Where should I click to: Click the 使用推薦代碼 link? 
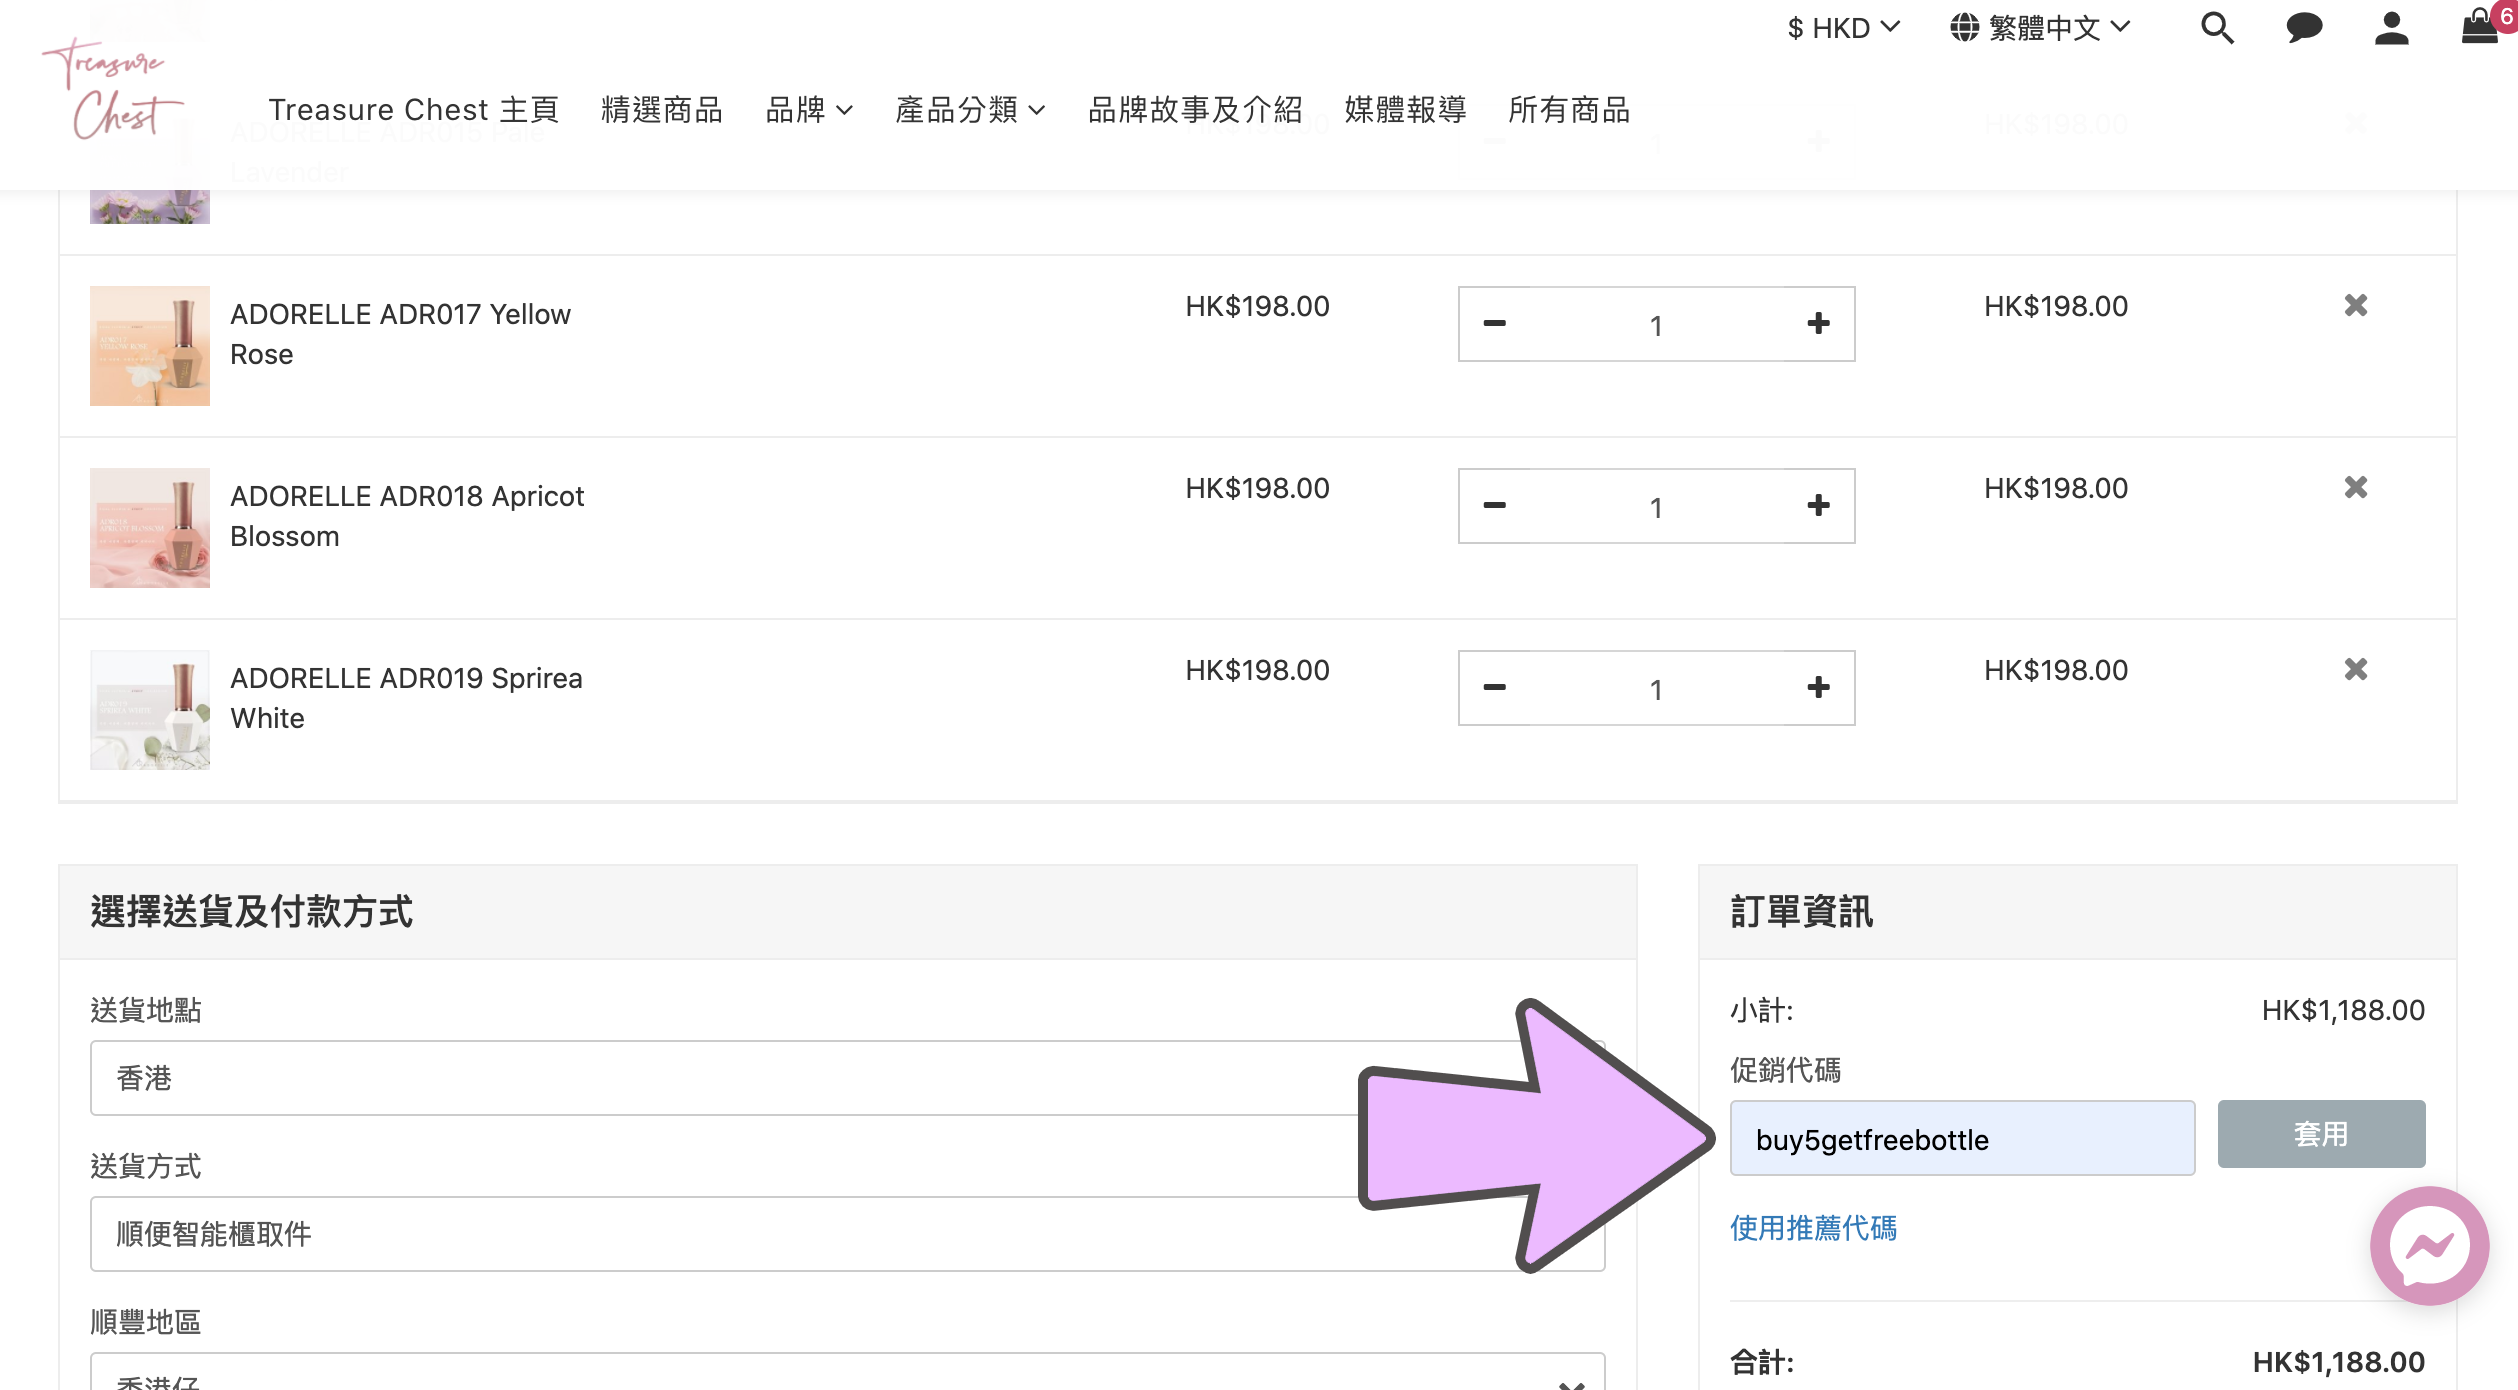click(x=1812, y=1228)
